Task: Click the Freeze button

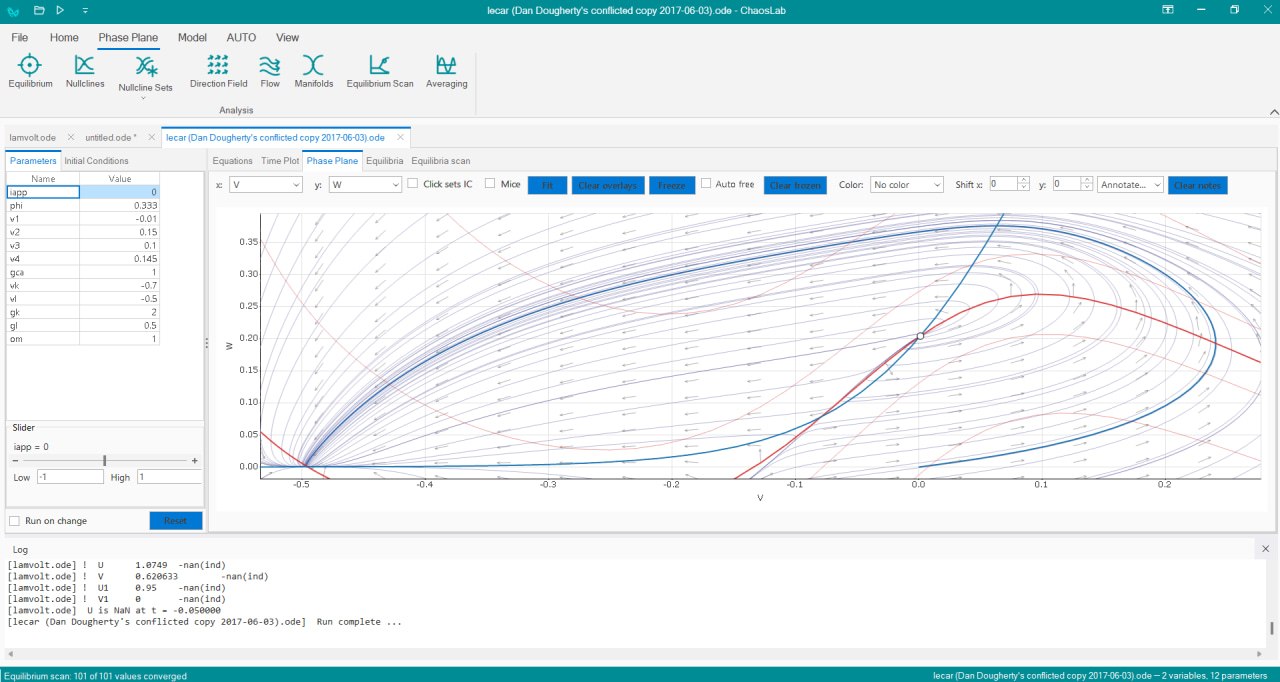Action: point(672,185)
